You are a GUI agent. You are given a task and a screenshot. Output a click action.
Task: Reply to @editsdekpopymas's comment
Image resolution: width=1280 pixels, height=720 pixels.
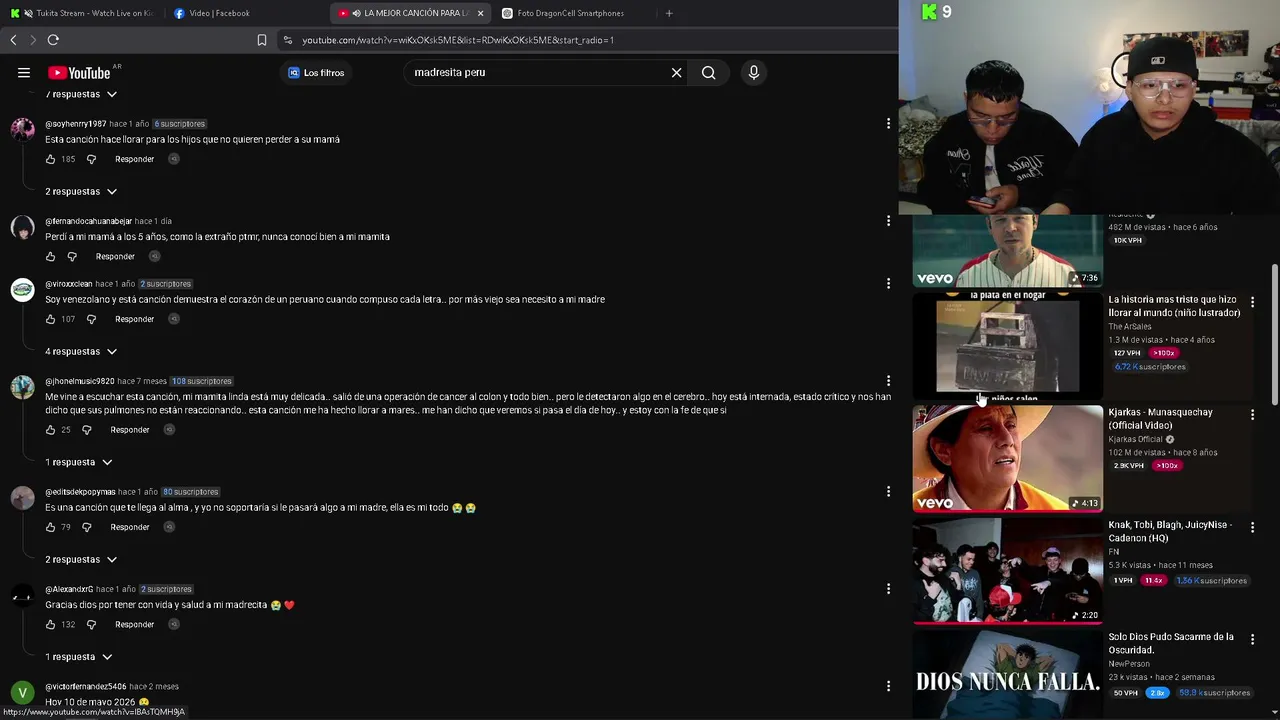(x=130, y=527)
